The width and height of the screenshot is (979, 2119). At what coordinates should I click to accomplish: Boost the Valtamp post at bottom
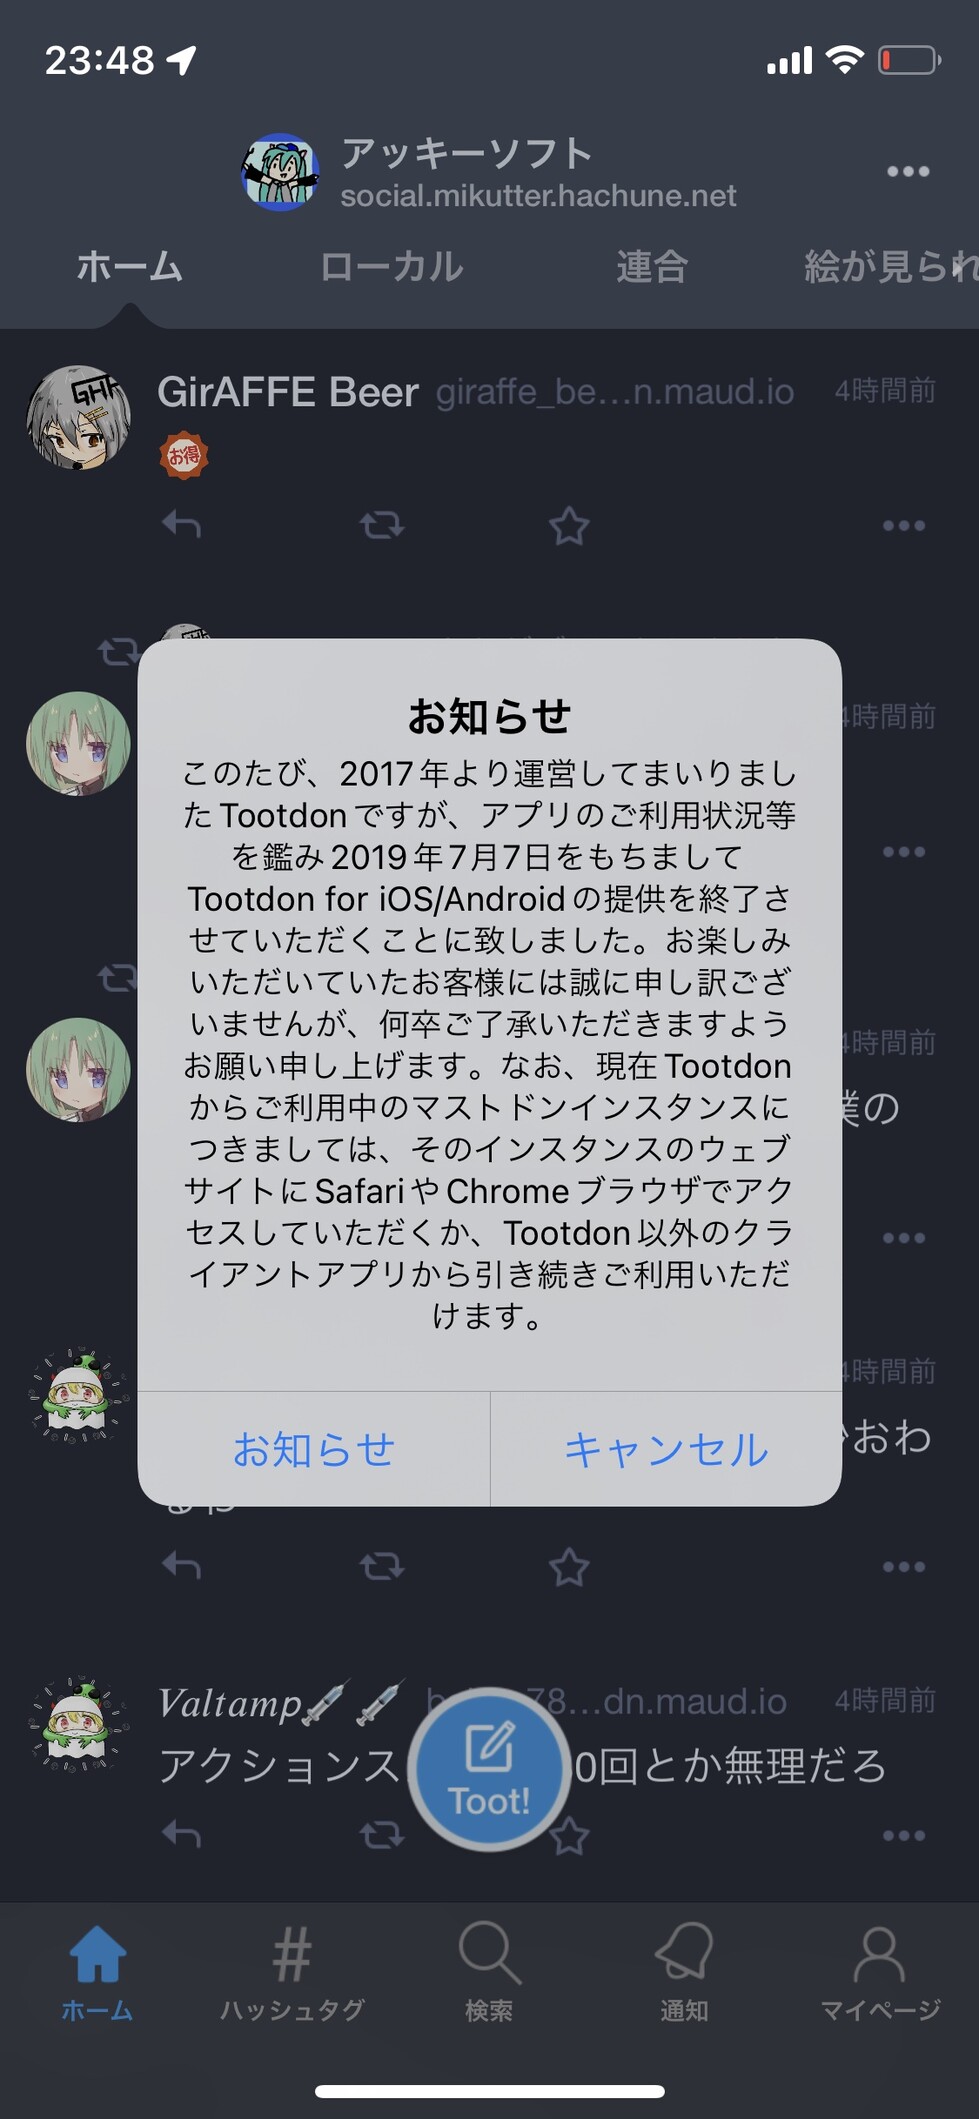click(382, 1834)
